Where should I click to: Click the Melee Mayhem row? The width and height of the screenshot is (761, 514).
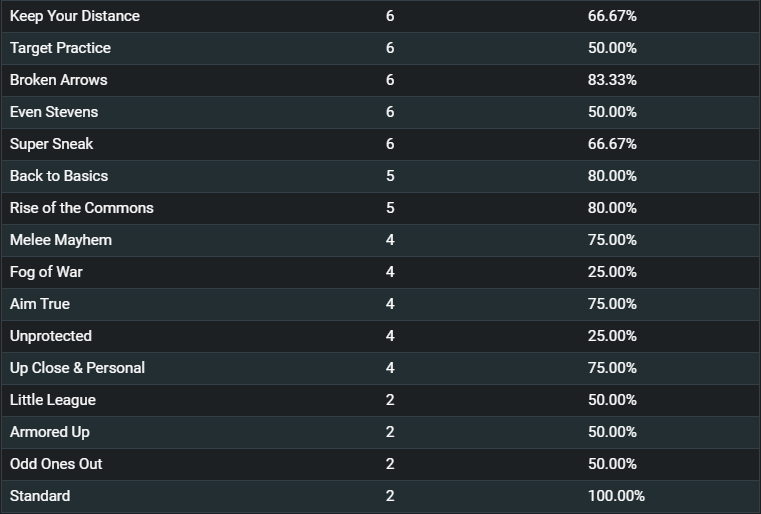(x=380, y=240)
